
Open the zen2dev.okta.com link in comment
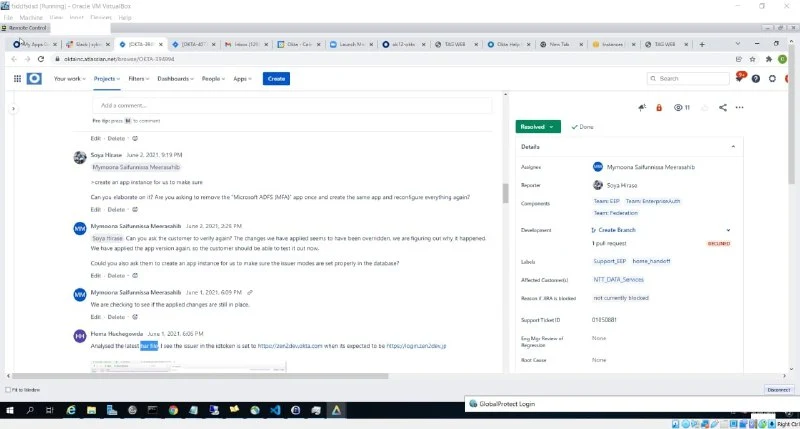click(x=290, y=346)
